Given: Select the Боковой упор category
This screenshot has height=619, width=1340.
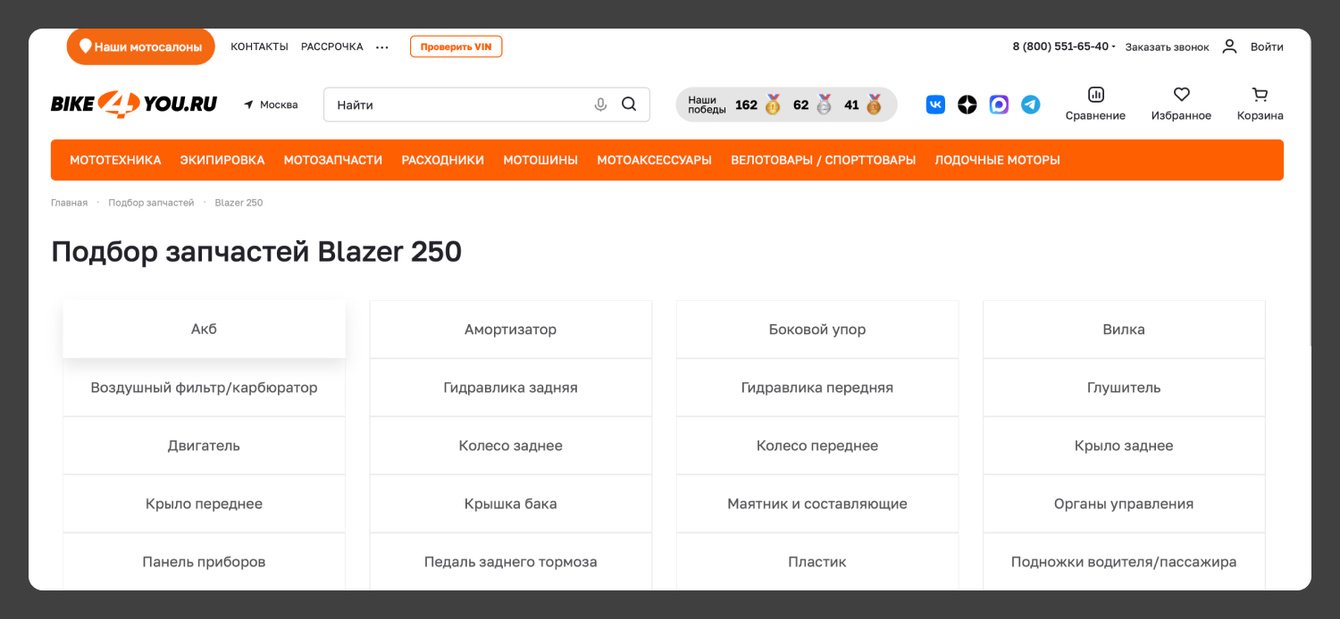Looking at the screenshot, I should coord(817,329).
